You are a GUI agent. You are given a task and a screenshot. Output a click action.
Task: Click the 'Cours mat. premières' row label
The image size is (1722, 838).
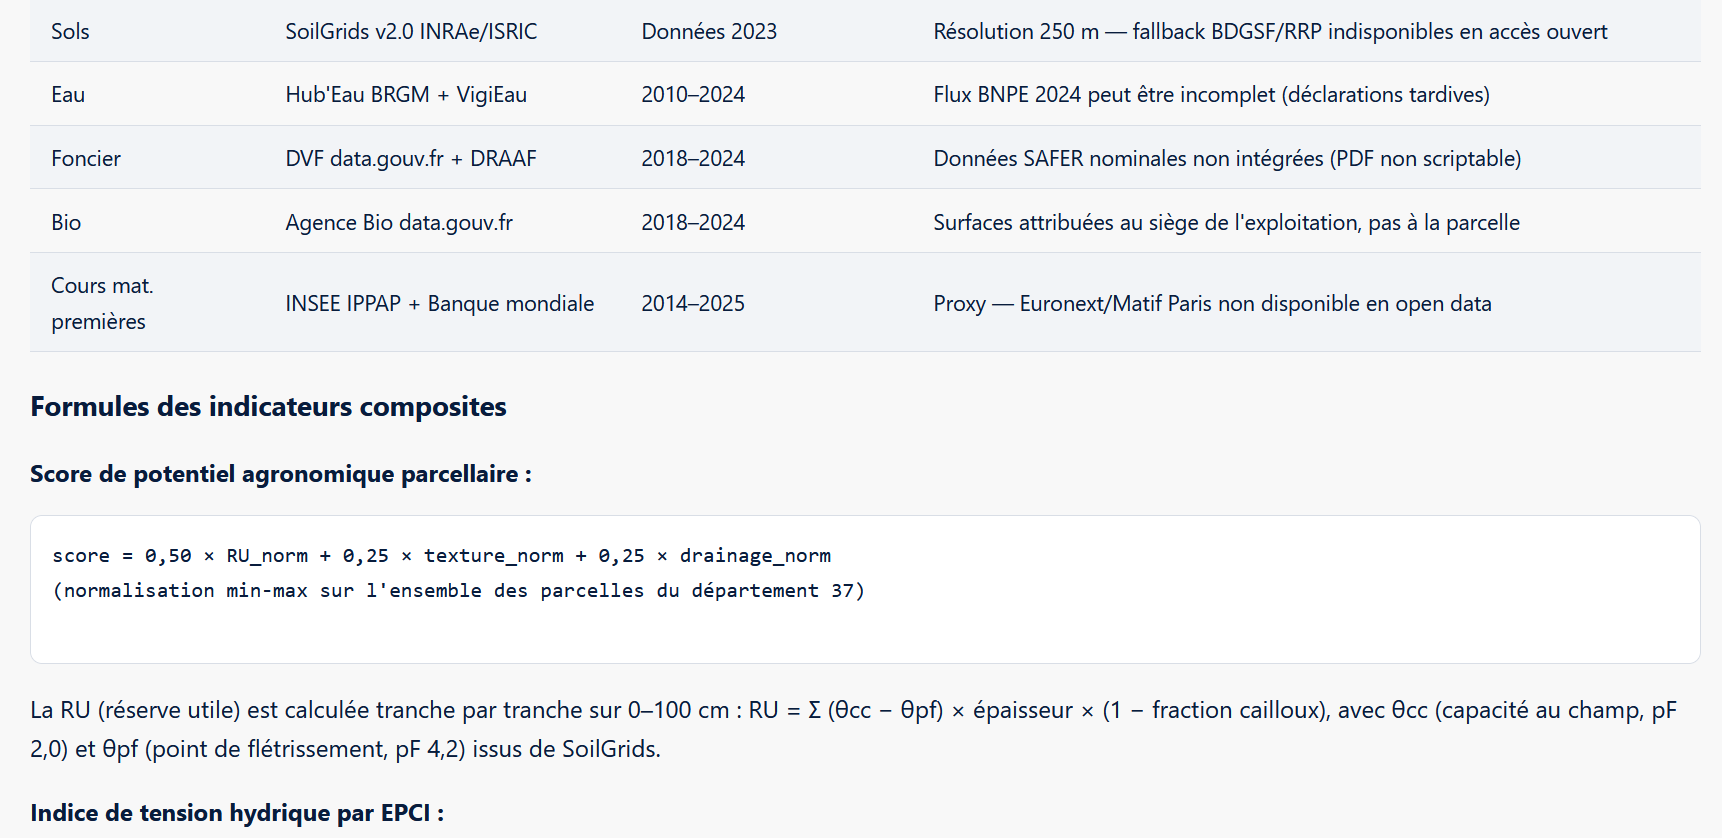click(102, 303)
